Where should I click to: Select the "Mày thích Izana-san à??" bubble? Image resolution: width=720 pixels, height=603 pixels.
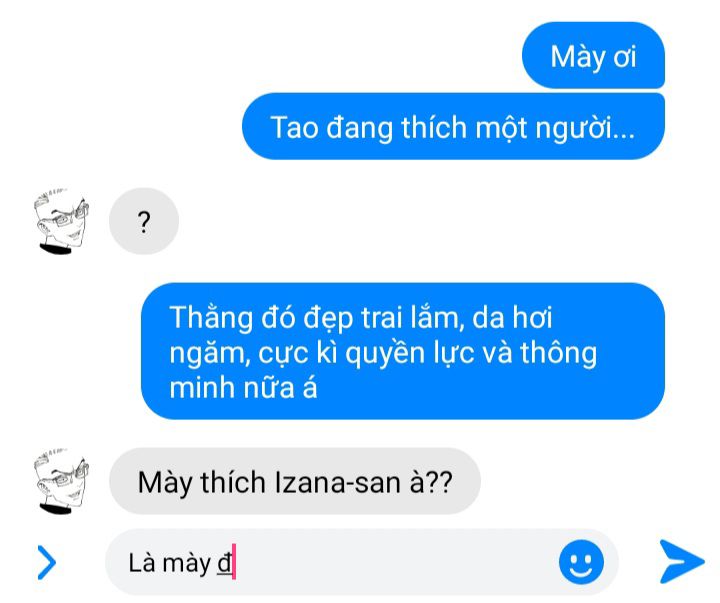pos(295,481)
